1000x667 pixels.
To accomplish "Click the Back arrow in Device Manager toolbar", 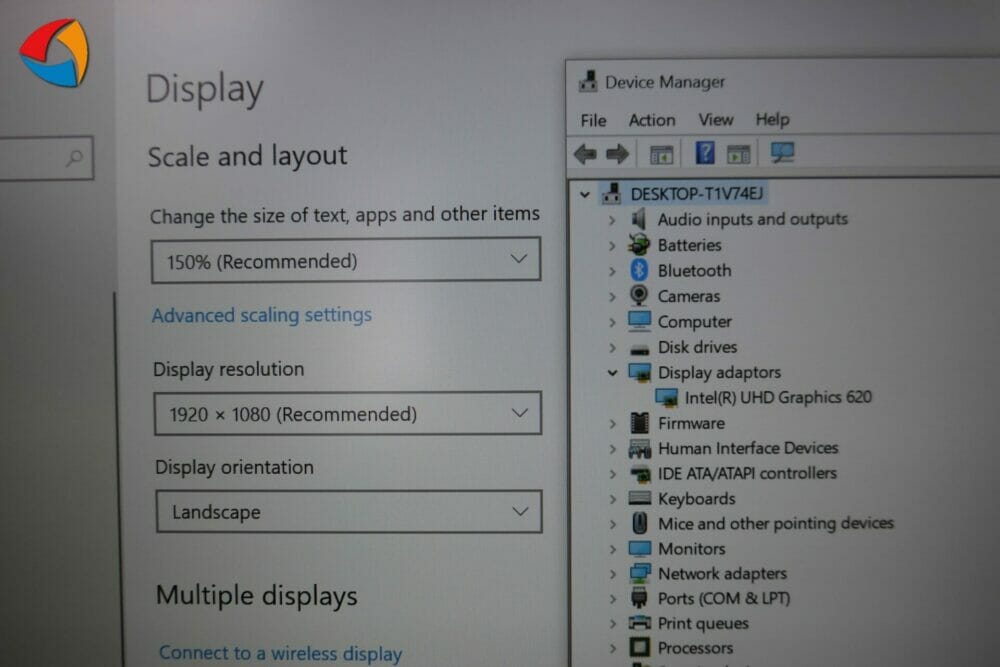I will tap(585, 154).
